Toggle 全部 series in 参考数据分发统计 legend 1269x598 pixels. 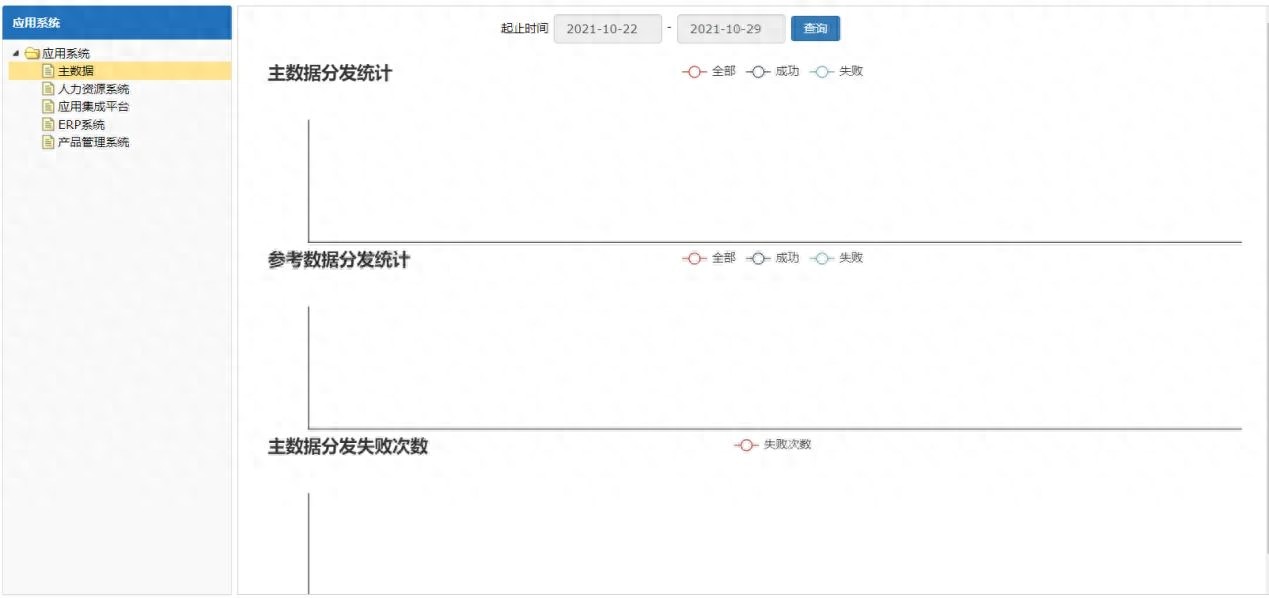pyautogui.click(x=709, y=258)
